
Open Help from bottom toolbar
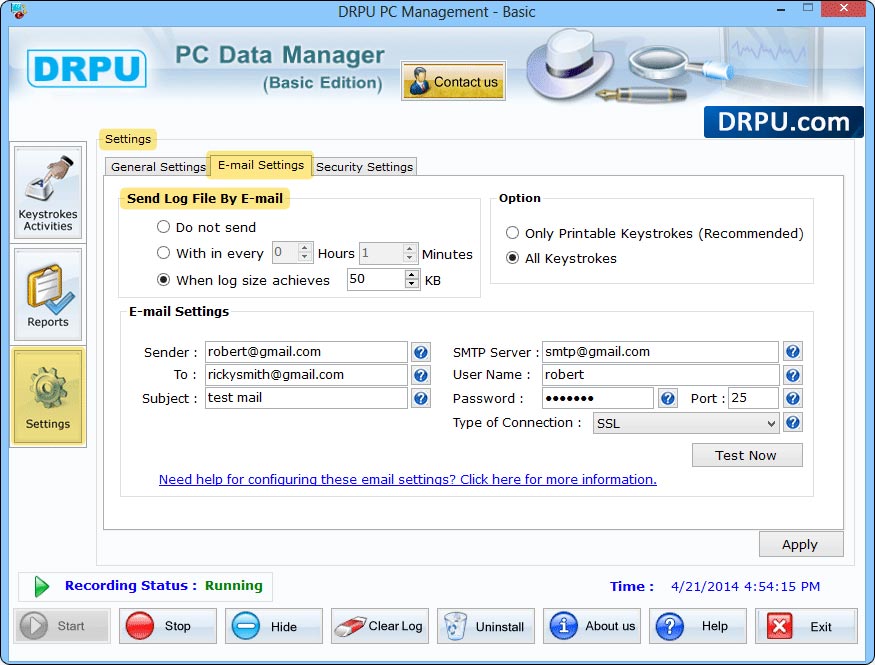point(698,626)
